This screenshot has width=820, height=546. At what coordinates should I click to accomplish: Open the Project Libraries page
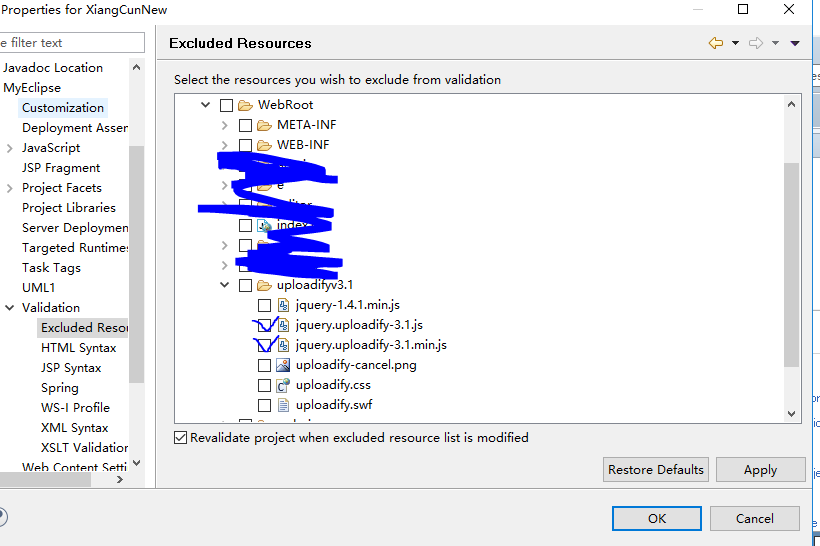69,208
